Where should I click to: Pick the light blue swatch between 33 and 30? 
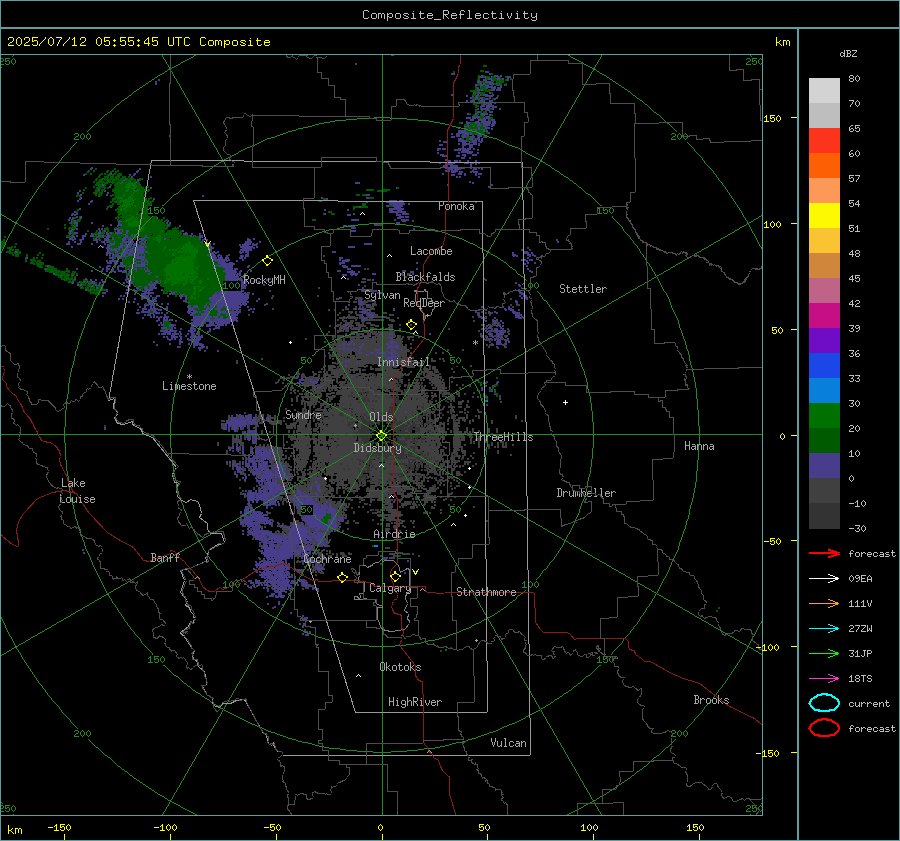[824, 391]
